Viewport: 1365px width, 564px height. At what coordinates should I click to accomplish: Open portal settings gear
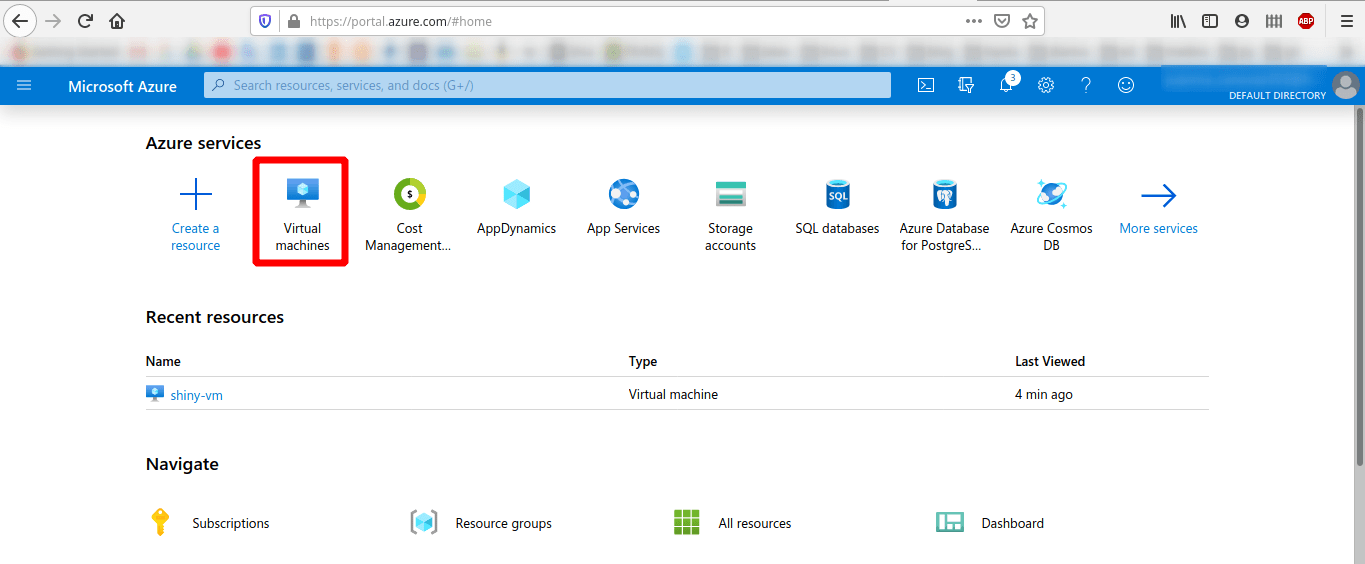(x=1046, y=86)
